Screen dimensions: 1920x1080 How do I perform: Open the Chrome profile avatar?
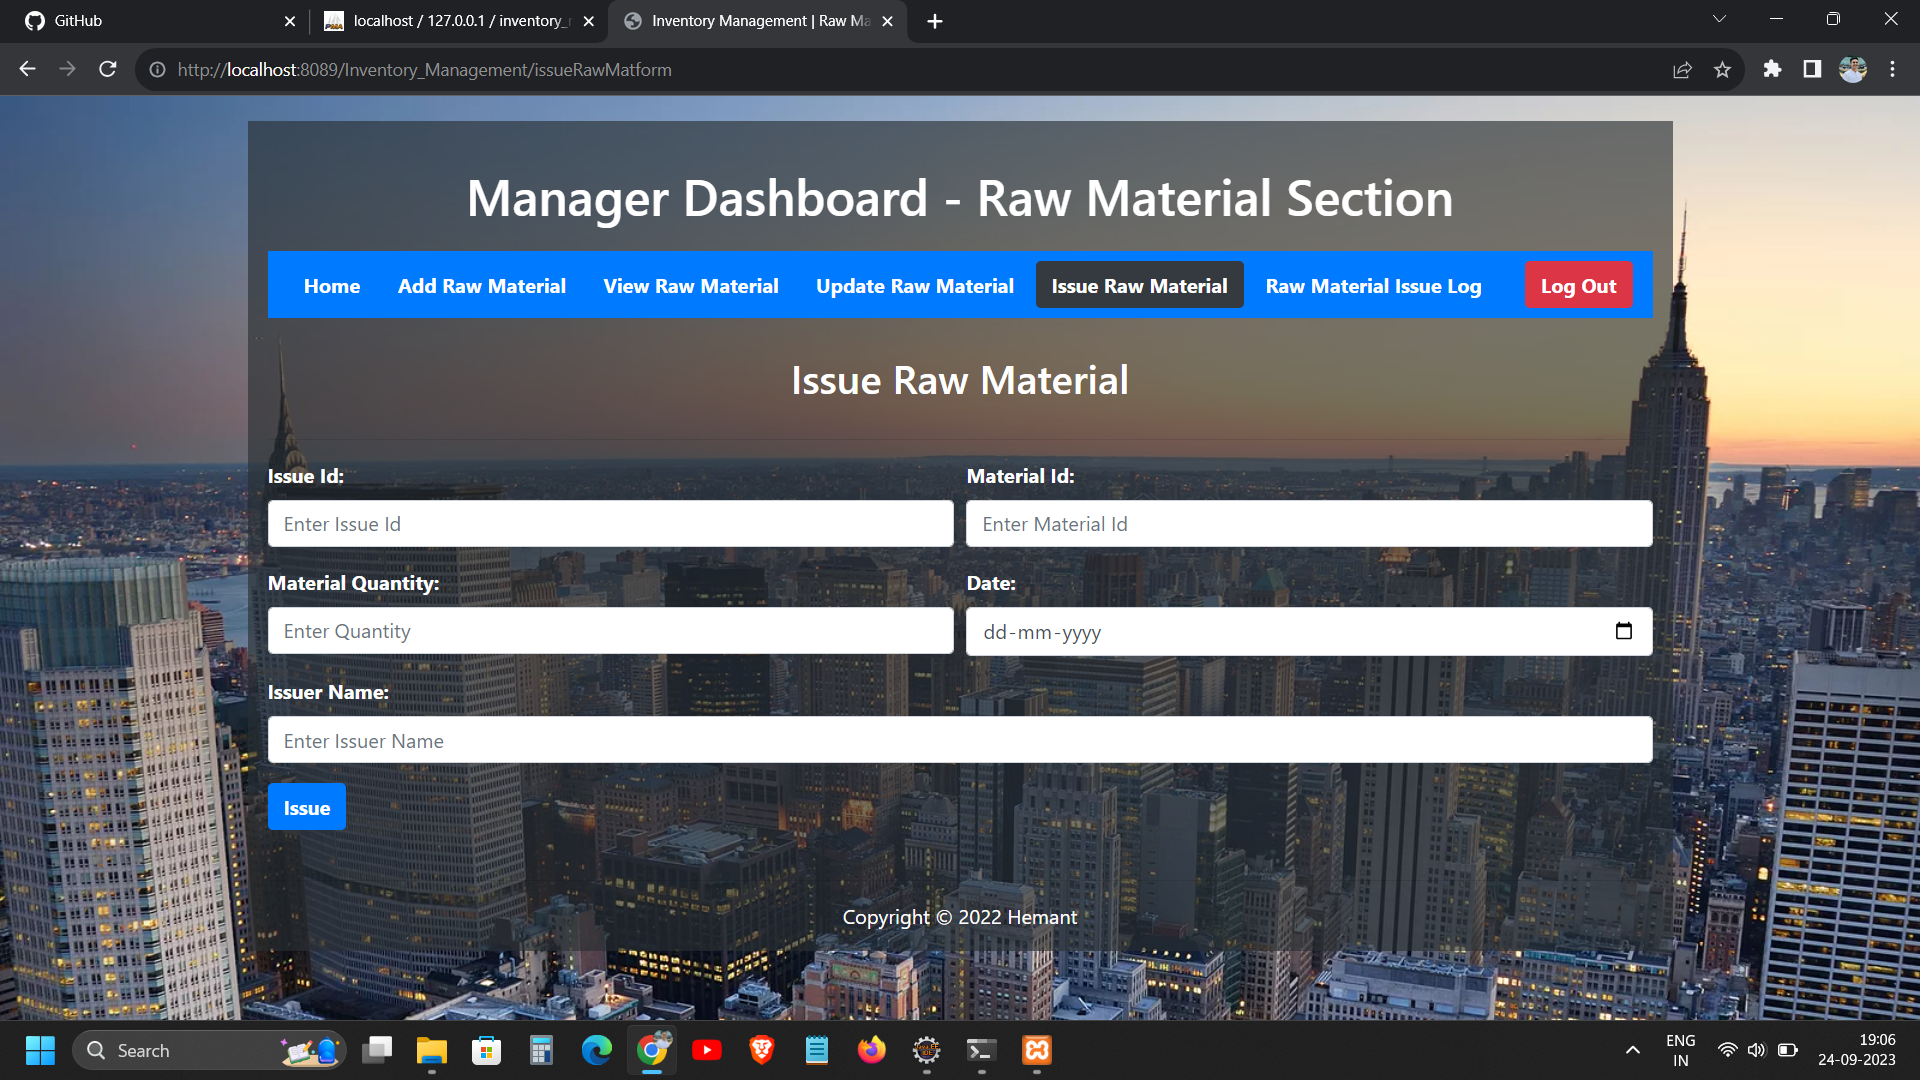pyautogui.click(x=1853, y=69)
